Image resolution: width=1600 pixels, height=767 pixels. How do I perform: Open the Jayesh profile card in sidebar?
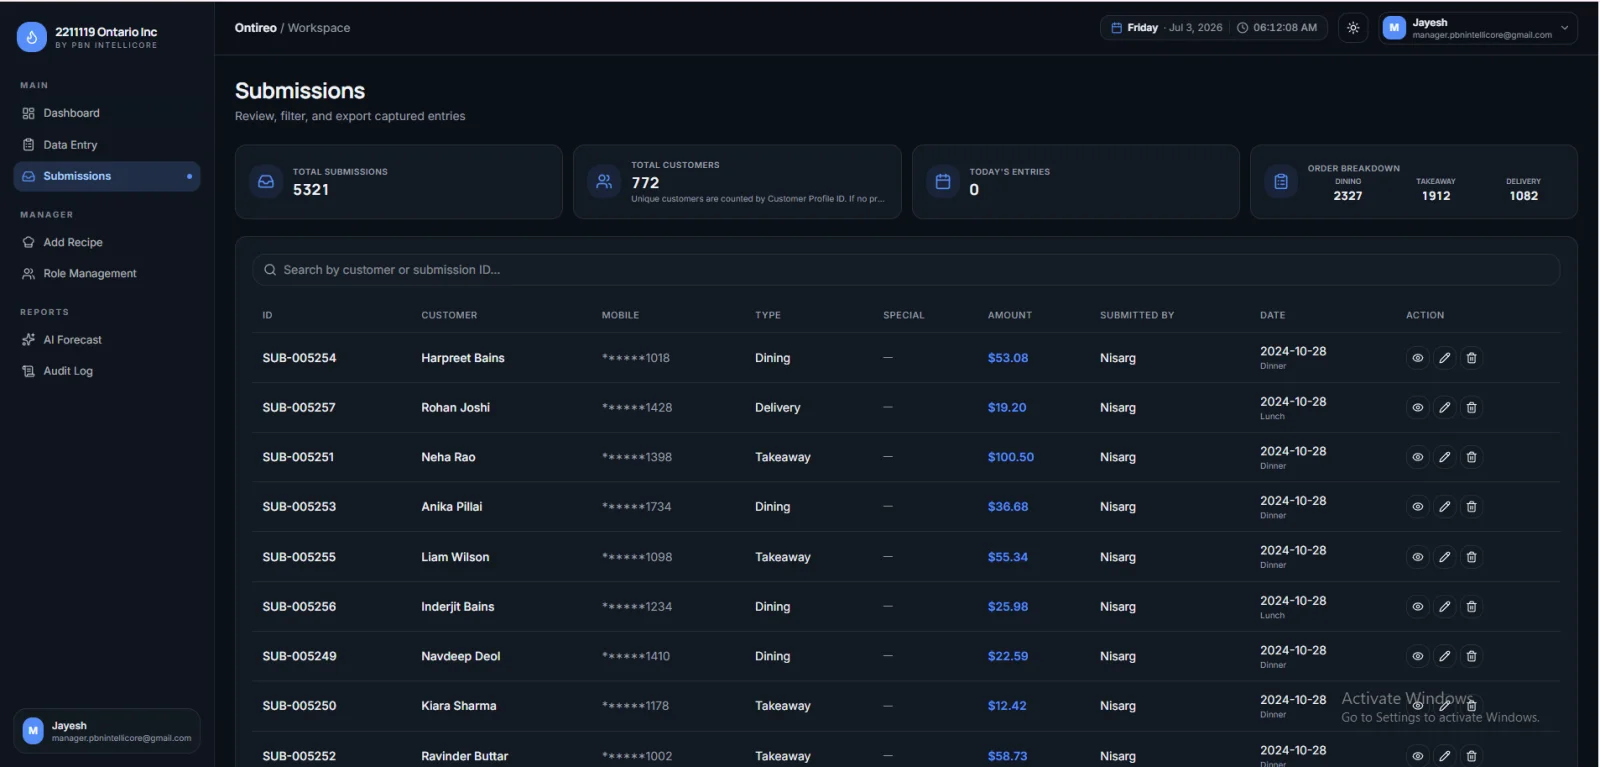[107, 731]
